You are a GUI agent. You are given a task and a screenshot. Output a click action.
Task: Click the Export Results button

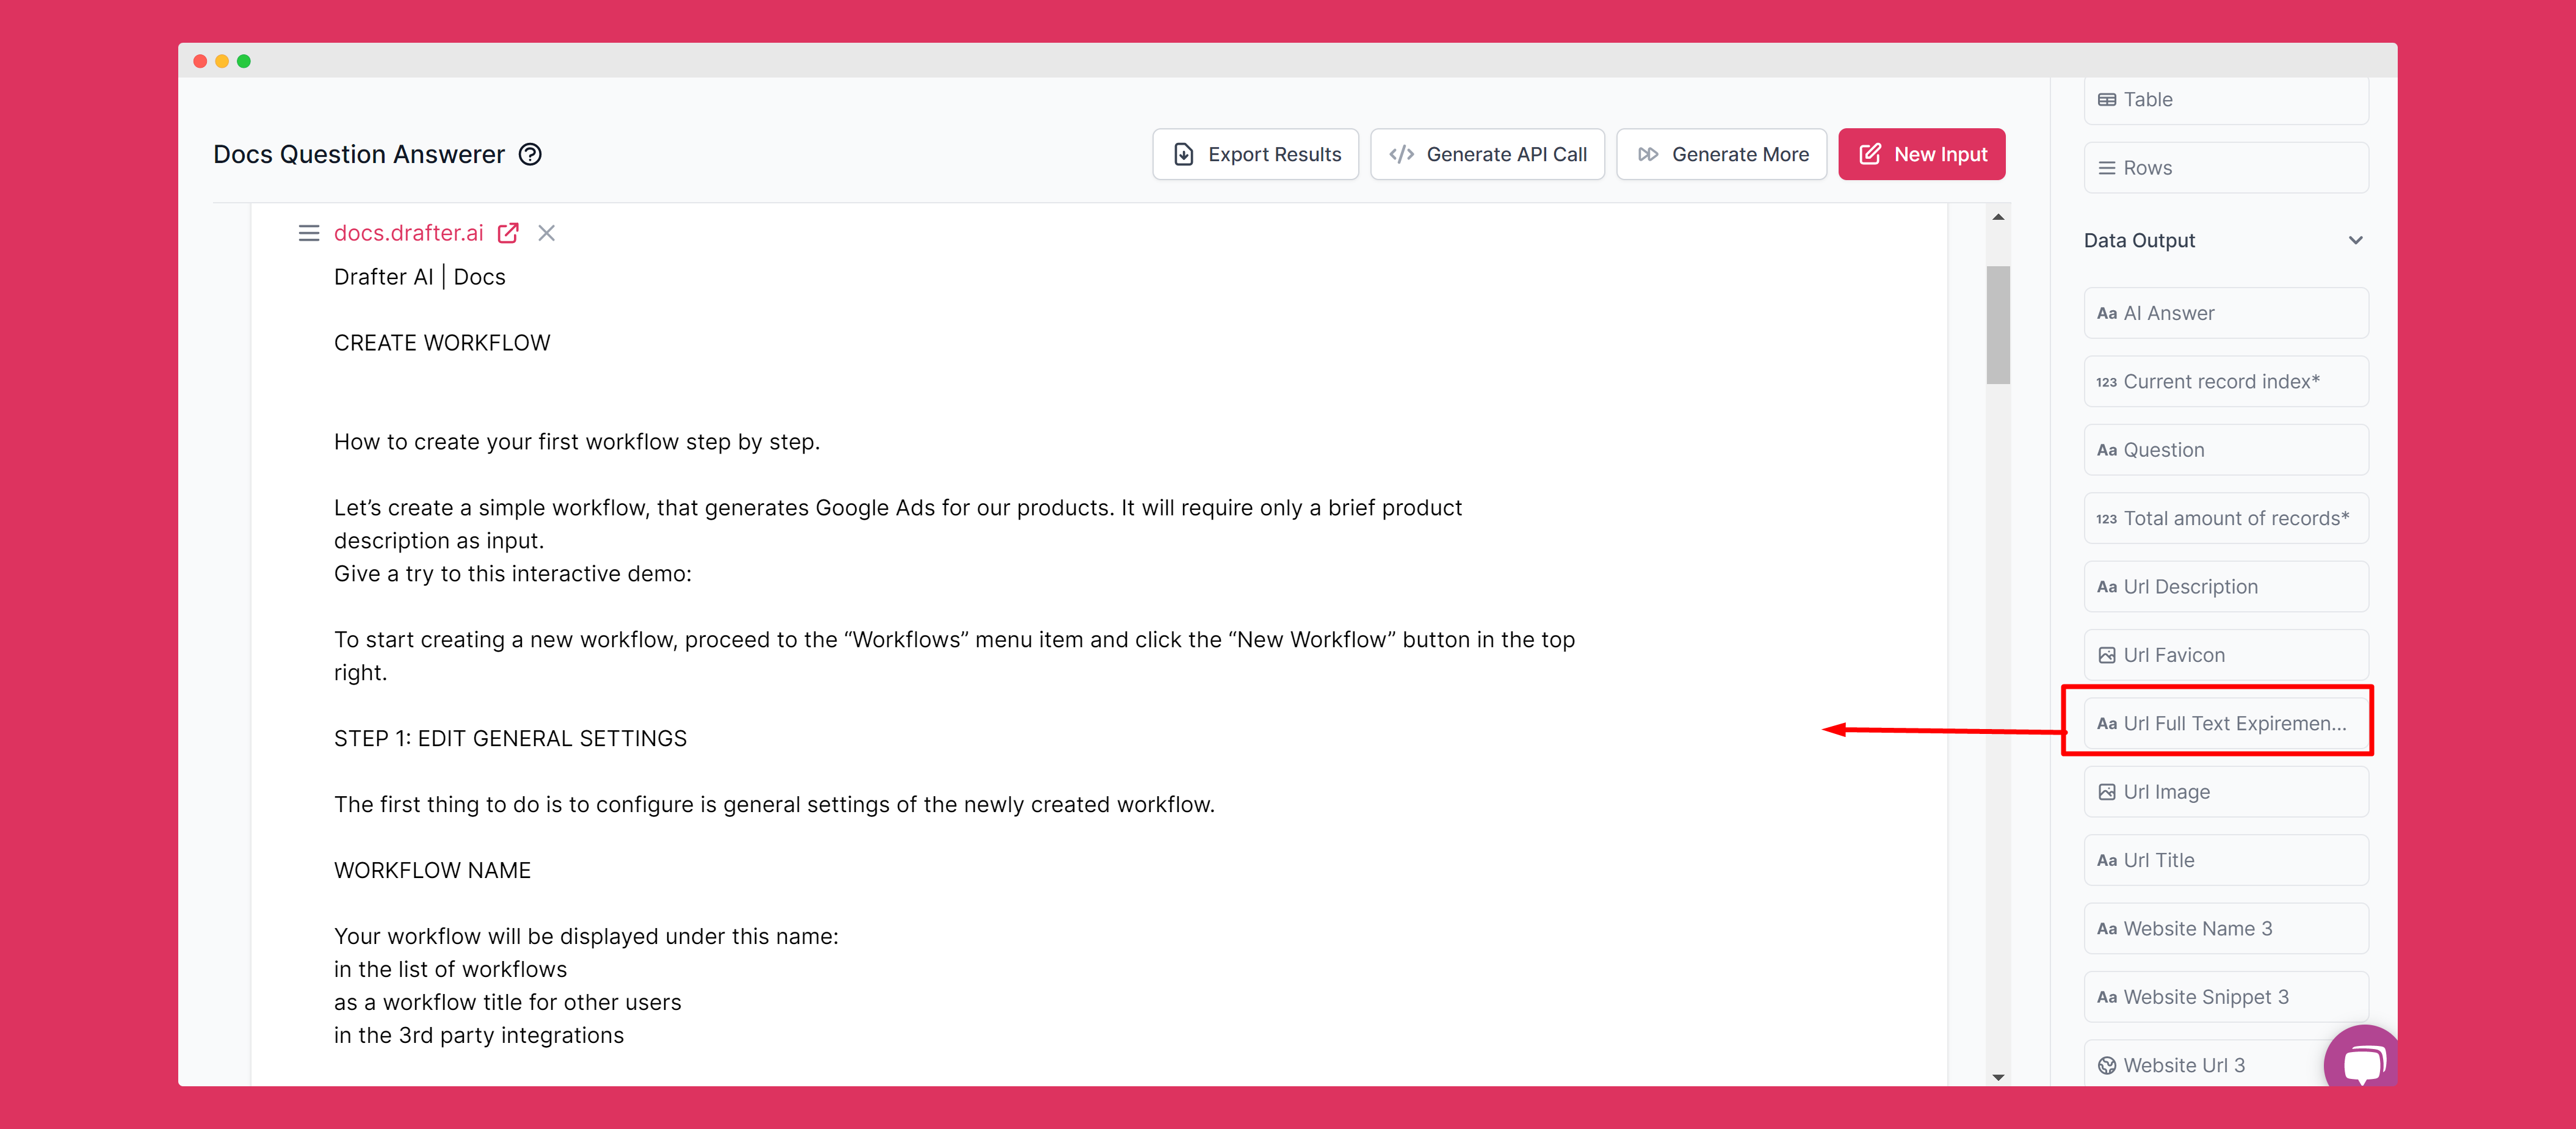(x=1255, y=154)
